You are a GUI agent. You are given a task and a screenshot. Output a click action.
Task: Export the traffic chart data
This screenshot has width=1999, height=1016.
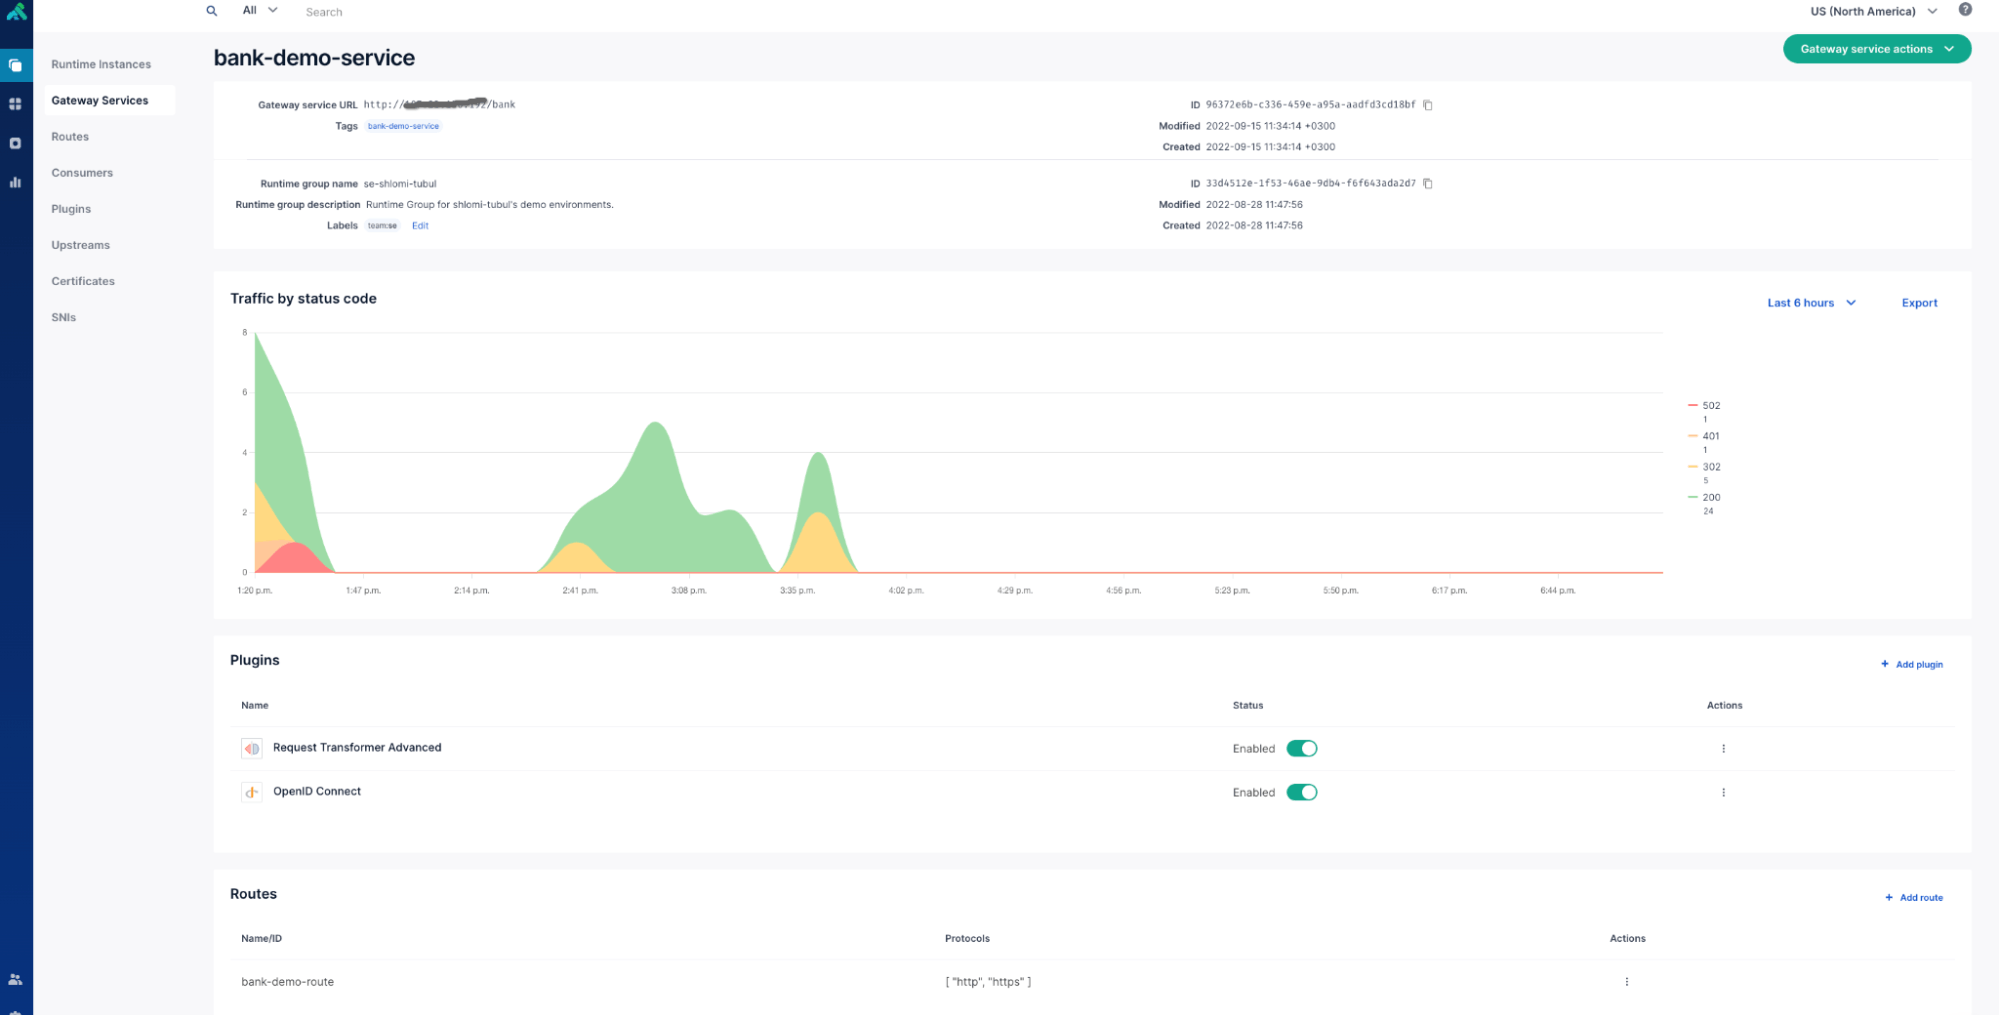pyautogui.click(x=1918, y=303)
